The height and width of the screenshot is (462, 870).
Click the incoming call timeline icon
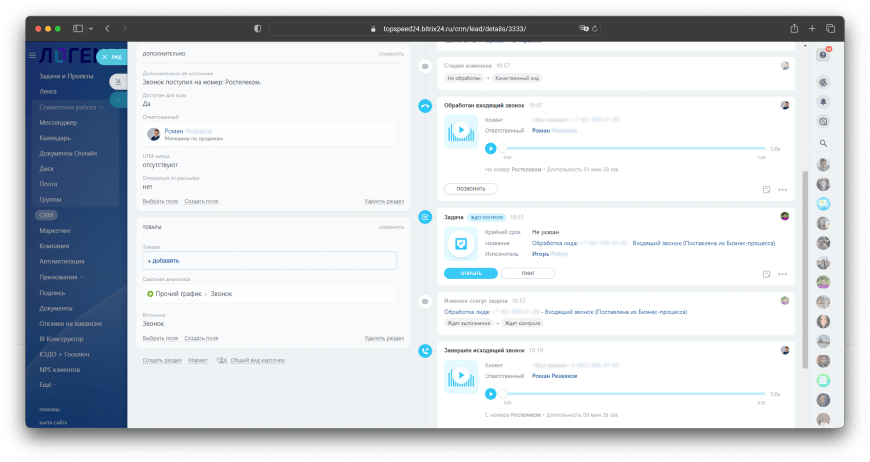(425, 105)
